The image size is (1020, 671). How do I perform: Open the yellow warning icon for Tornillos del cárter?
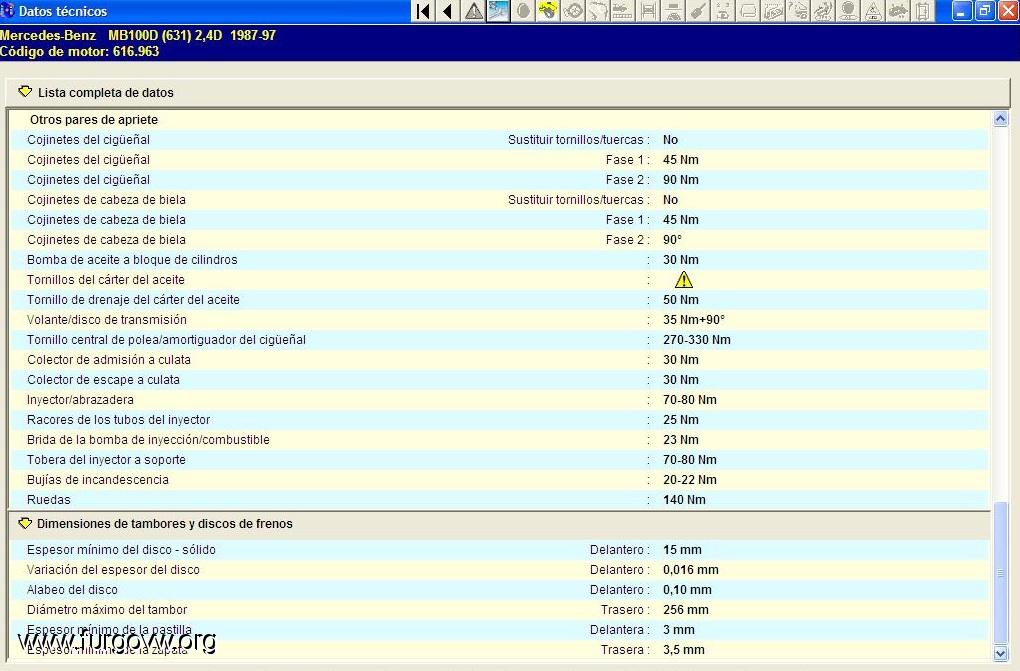[x=684, y=280]
